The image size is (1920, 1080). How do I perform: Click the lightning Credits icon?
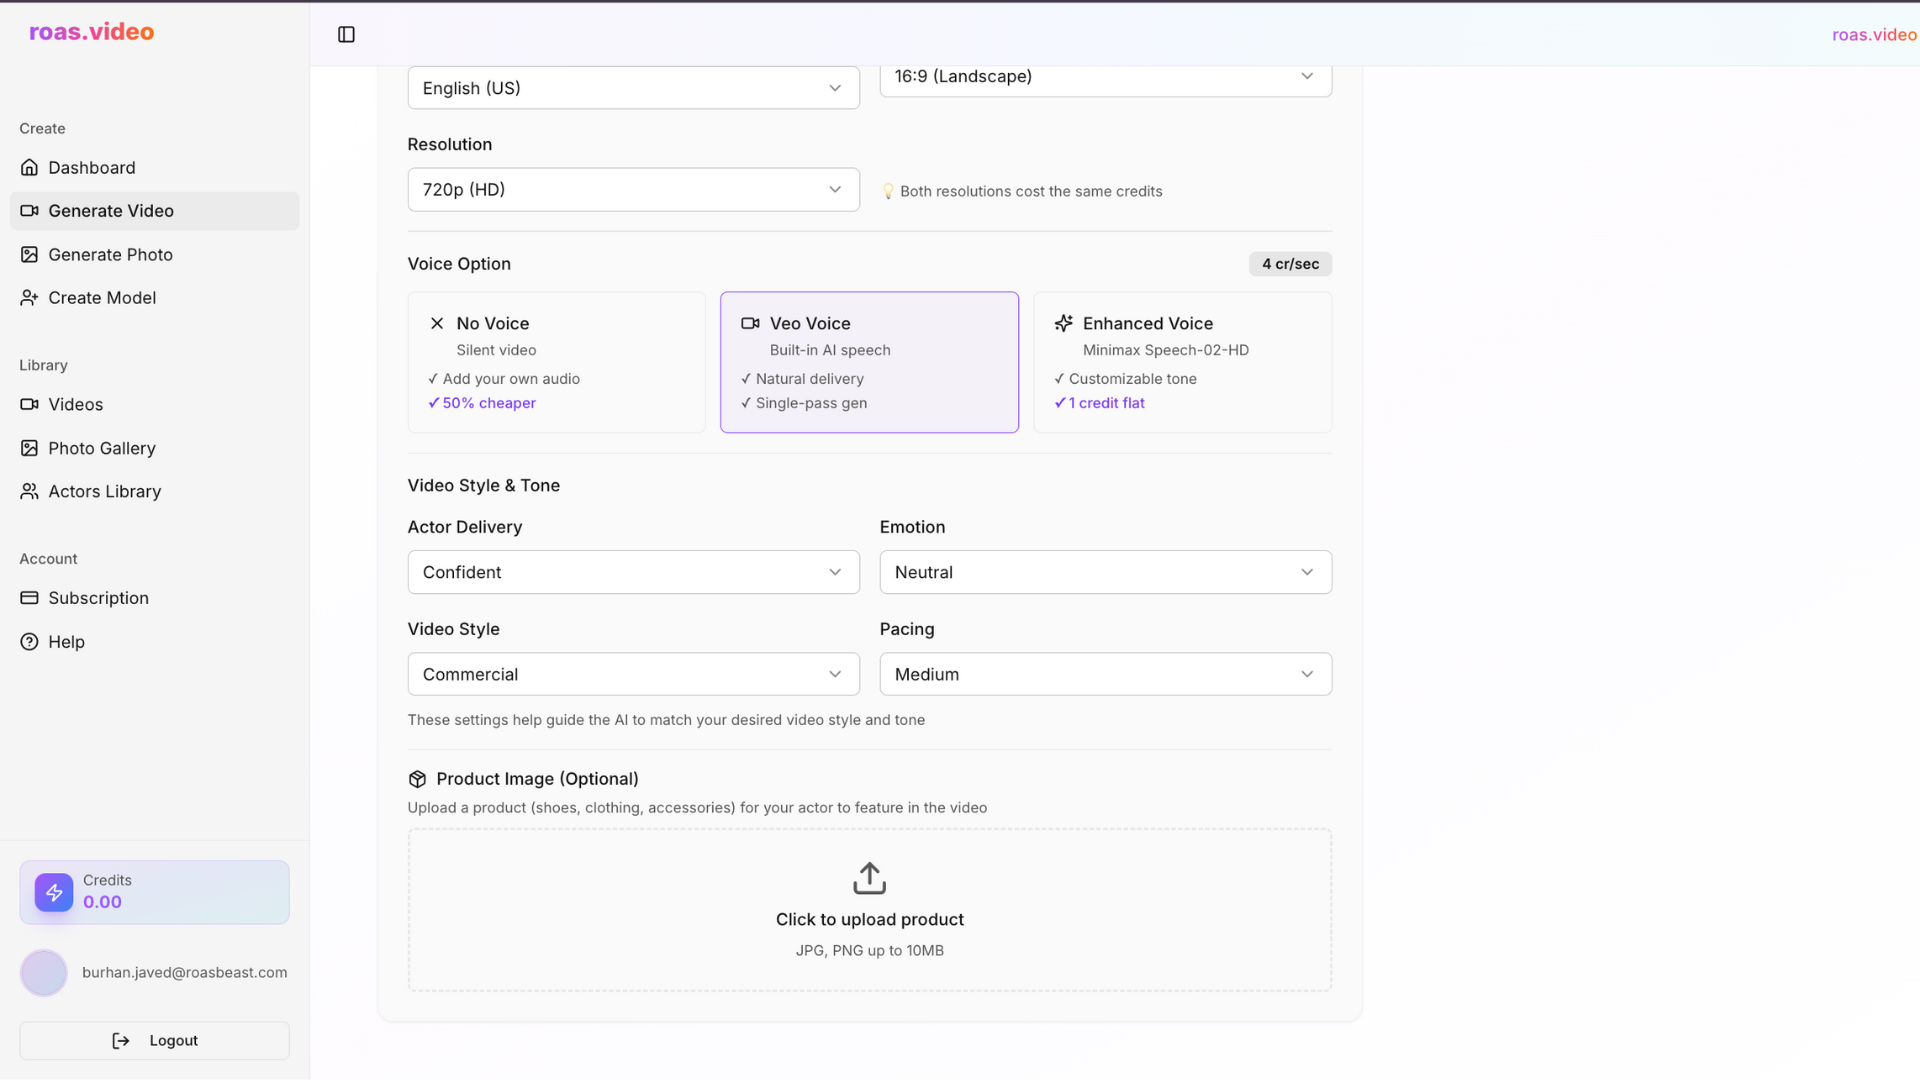(x=53, y=892)
